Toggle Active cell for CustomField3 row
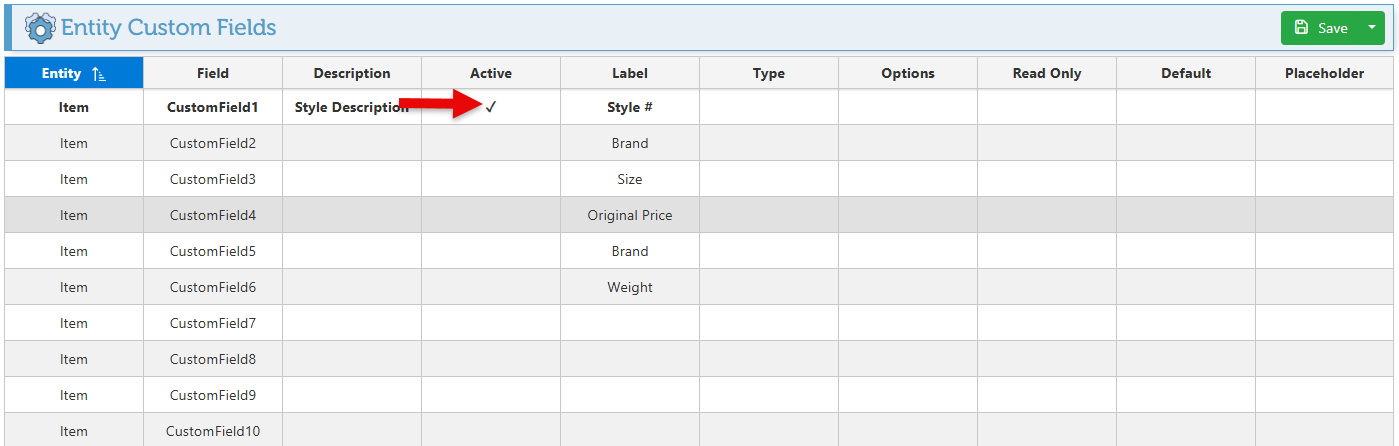Image resolution: width=1399 pixels, height=446 pixels. (x=491, y=179)
